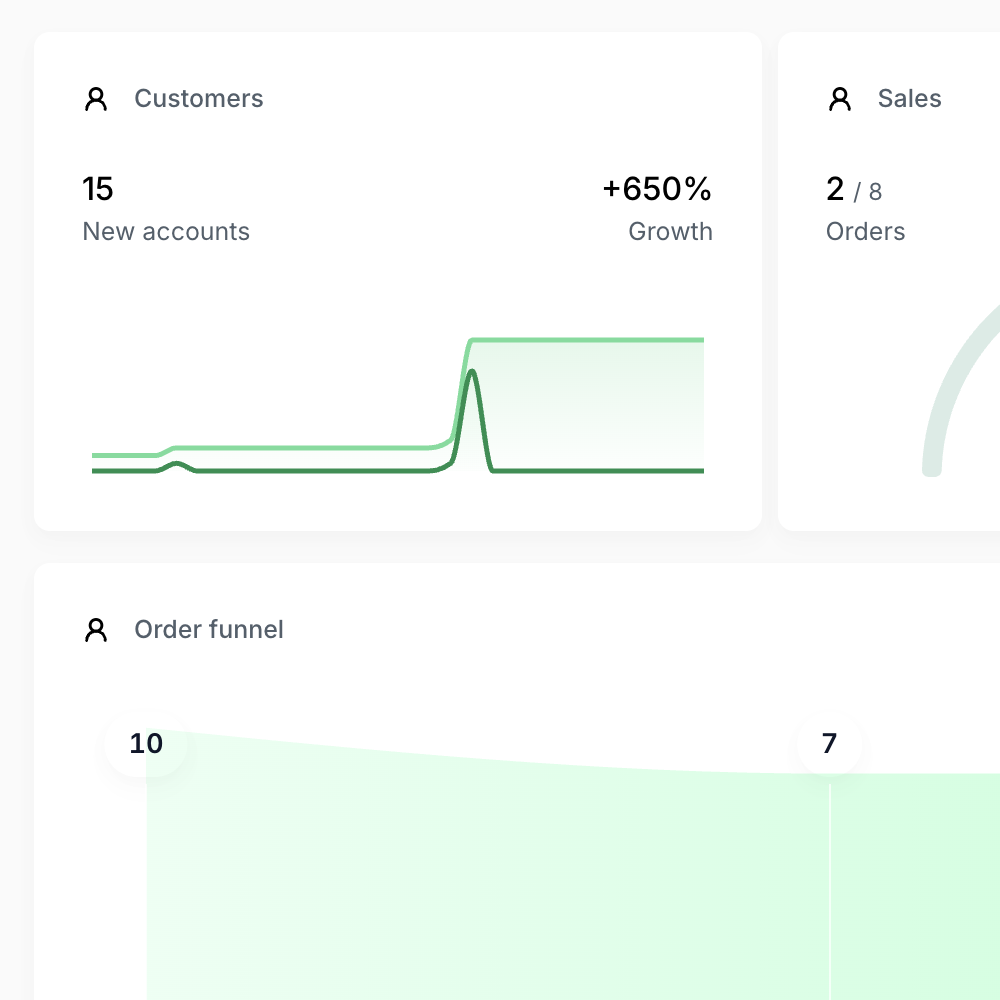Click the Growth label
The height and width of the screenshot is (1000, 1000).
tap(670, 232)
